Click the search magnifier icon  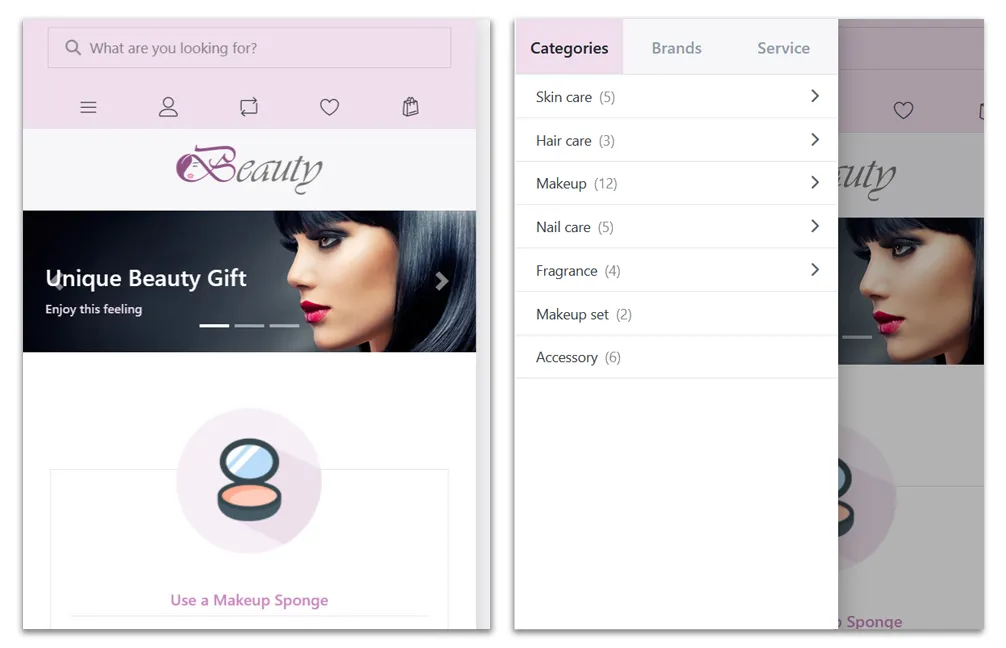[x=73, y=47]
